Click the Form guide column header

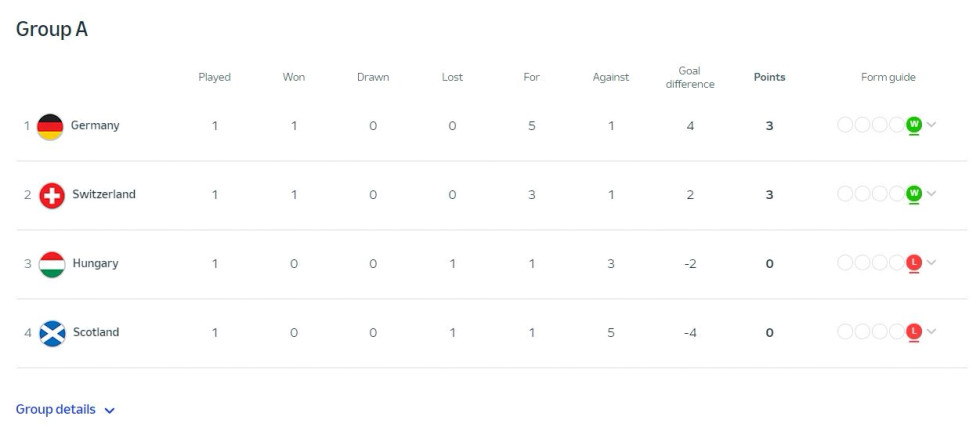tap(888, 77)
